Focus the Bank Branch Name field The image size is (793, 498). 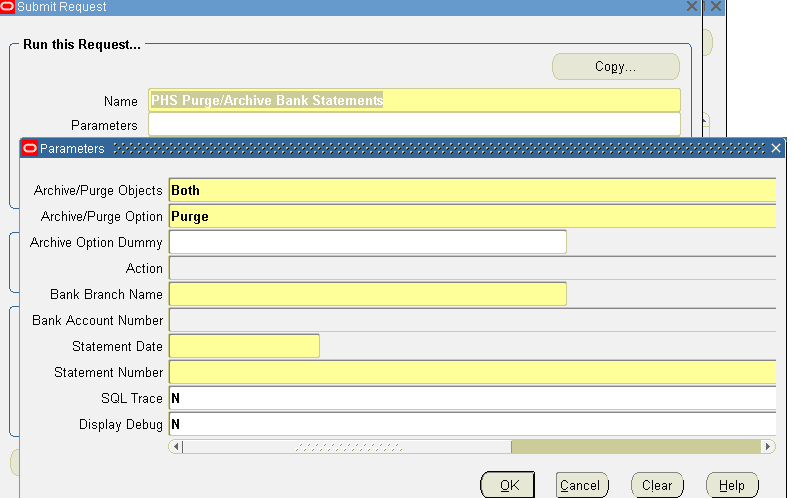(368, 294)
